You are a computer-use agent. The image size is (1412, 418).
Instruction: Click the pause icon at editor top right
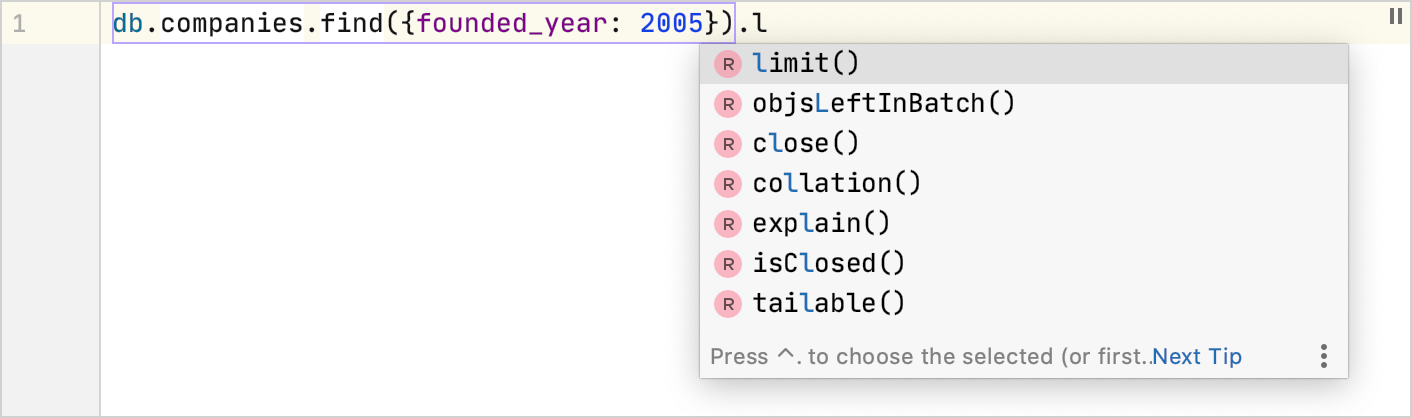(x=1395, y=15)
